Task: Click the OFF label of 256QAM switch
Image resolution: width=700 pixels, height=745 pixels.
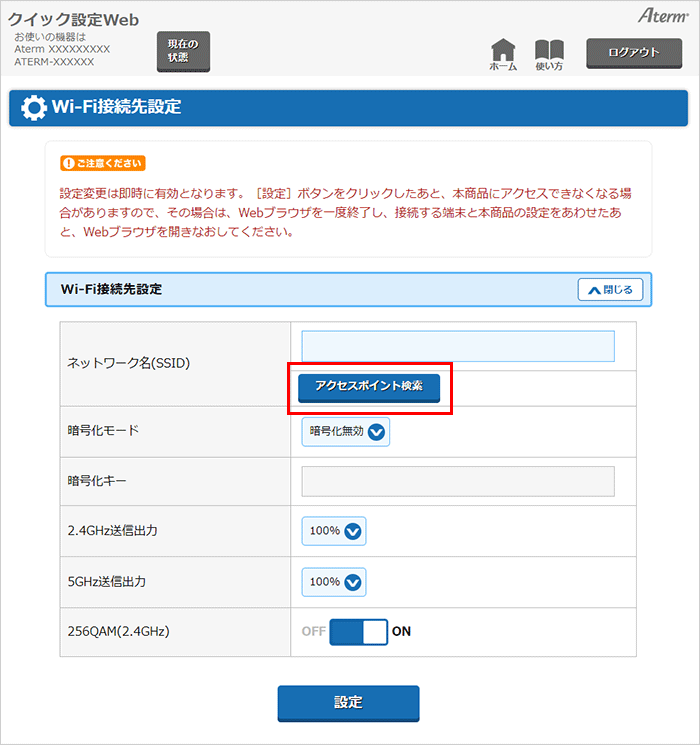Action: pos(313,632)
